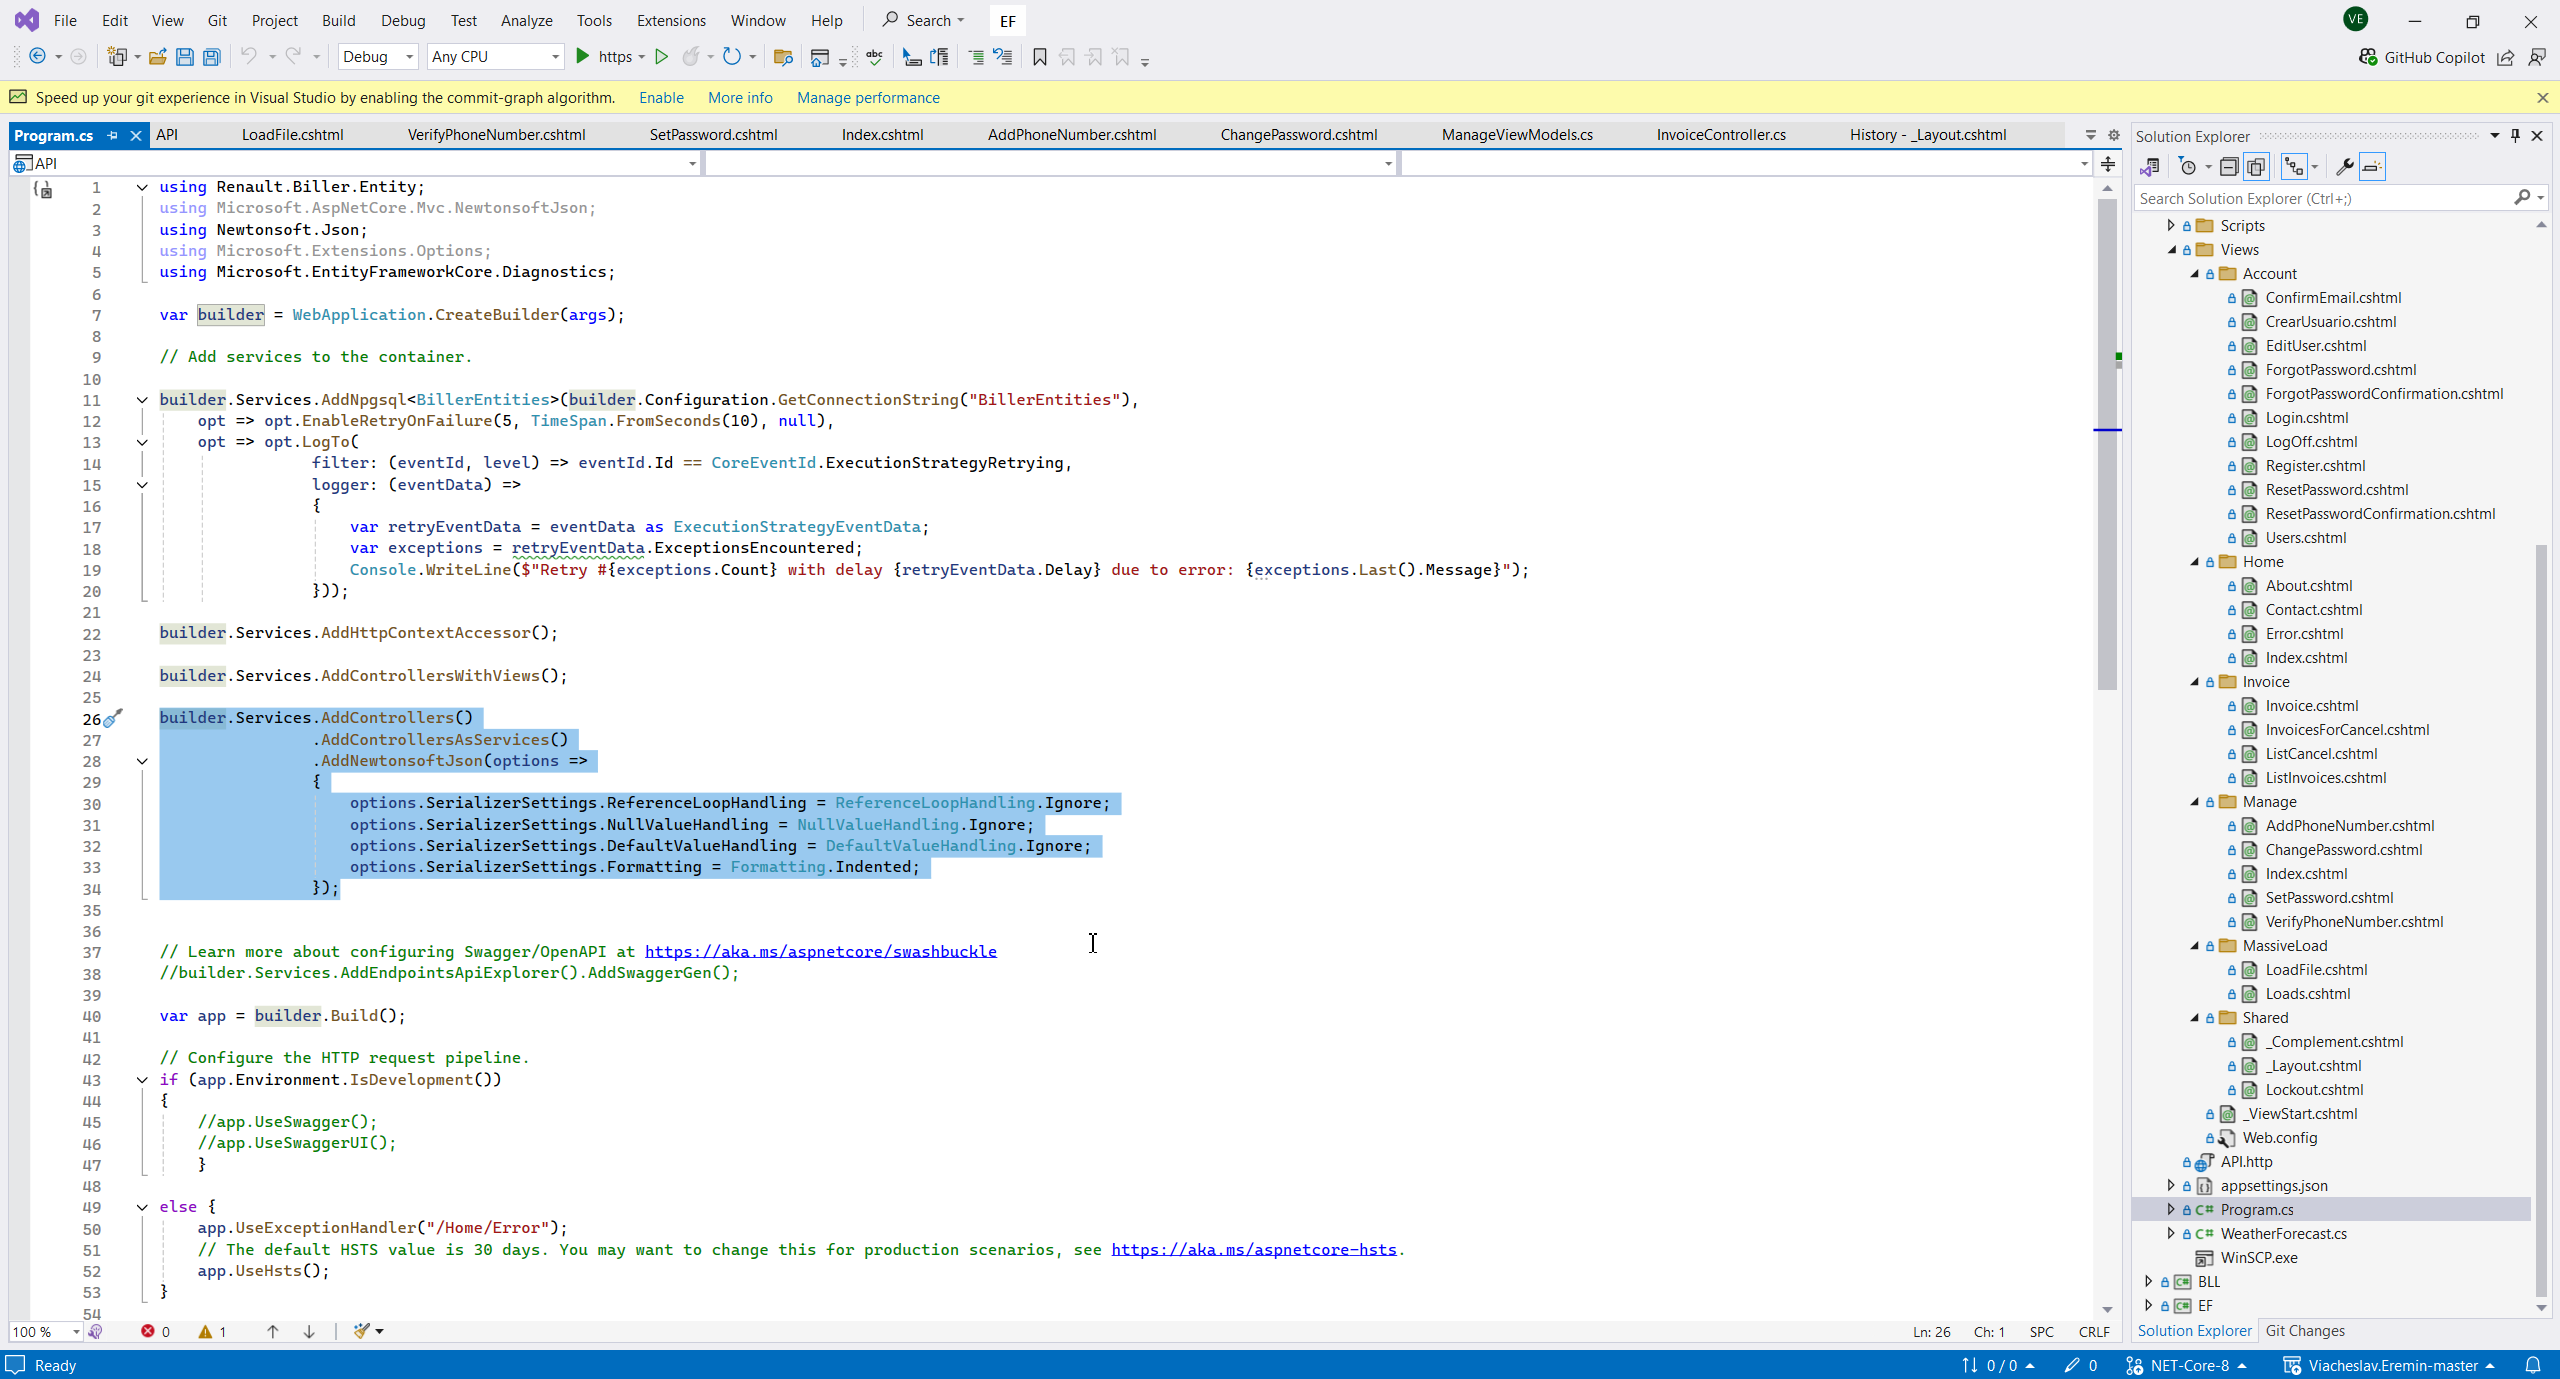This screenshot has height=1379, width=2560.
Task: Collapse the Manage folder in Solution Explorer
Action: pos(2195,802)
